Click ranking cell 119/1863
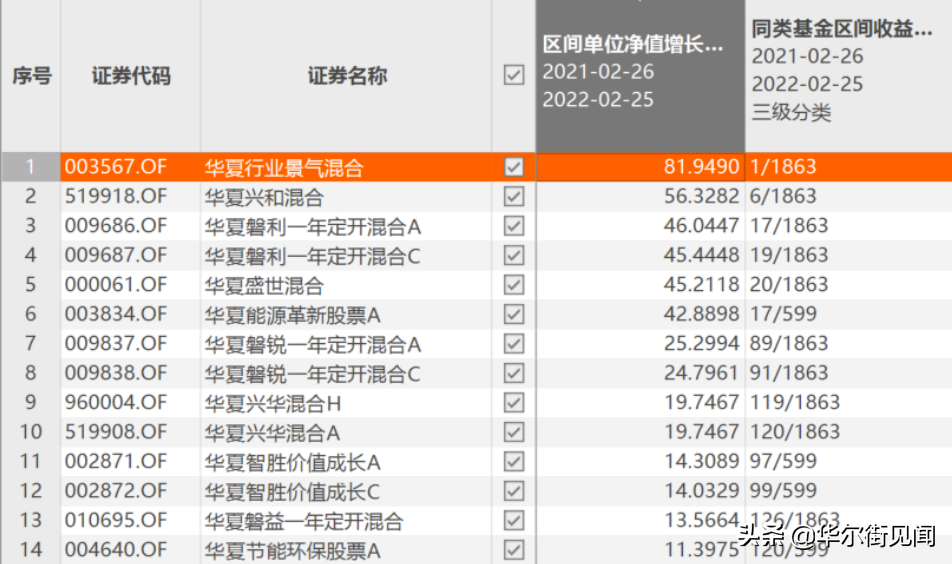 [x=795, y=403]
